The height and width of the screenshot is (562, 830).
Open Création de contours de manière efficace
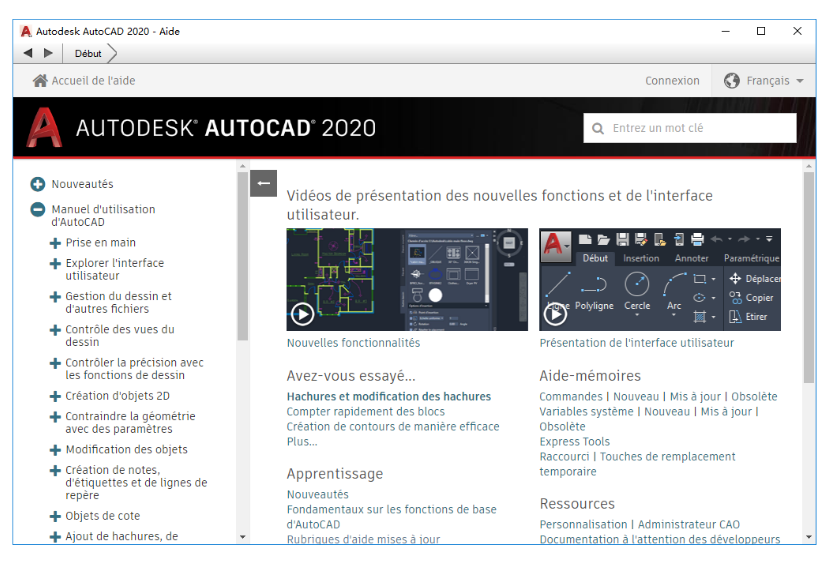tap(393, 427)
